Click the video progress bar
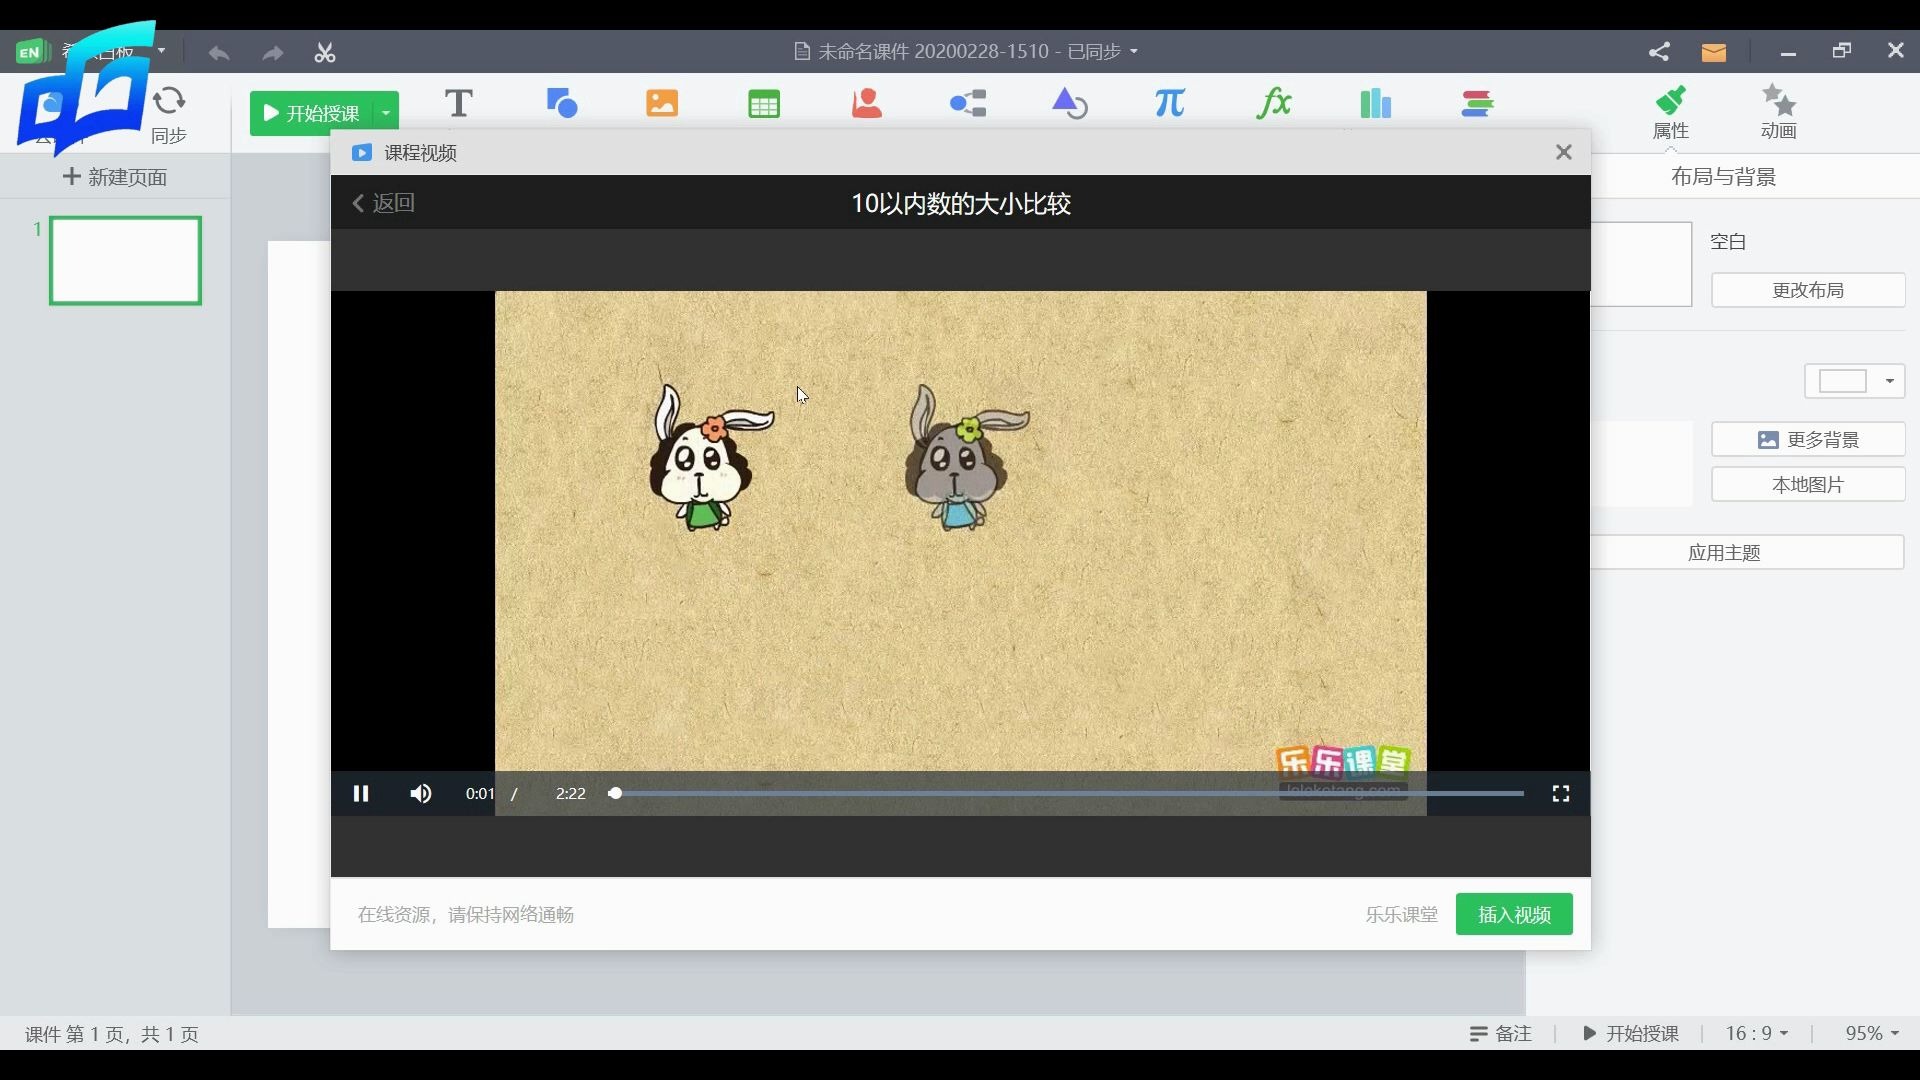This screenshot has height=1080, width=1920. click(x=1066, y=793)
